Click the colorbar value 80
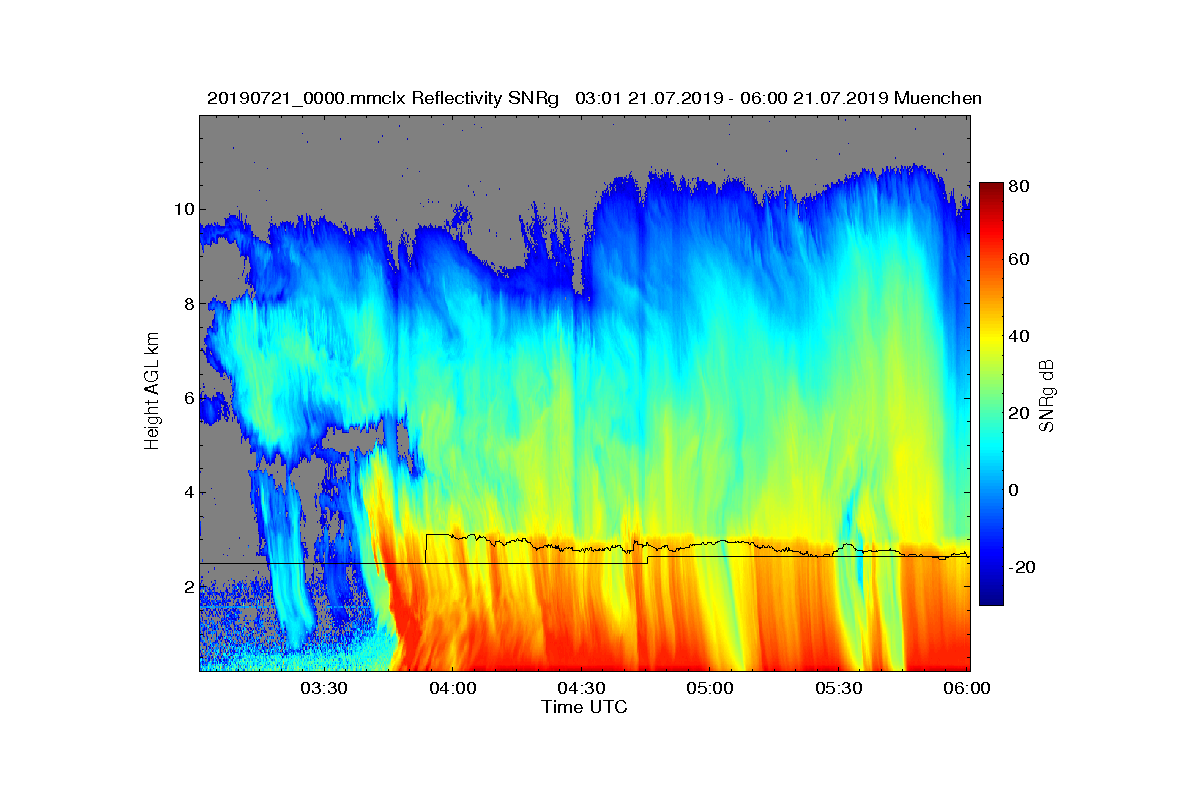 coord(1020,186)
